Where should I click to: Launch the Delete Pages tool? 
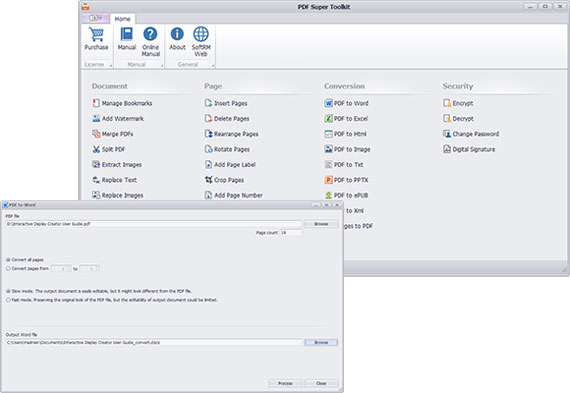[227, 119]
